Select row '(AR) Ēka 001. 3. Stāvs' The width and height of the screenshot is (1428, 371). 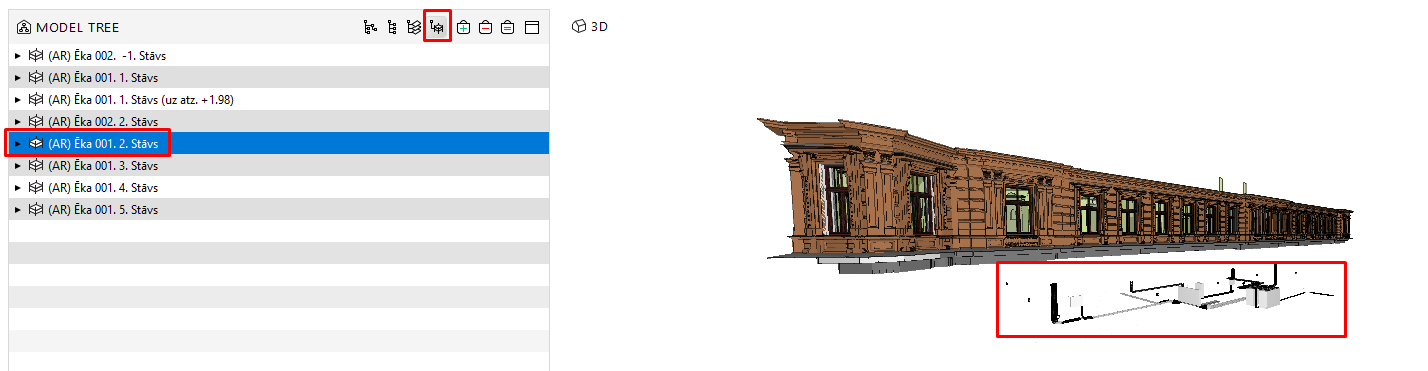pos(279,165)
